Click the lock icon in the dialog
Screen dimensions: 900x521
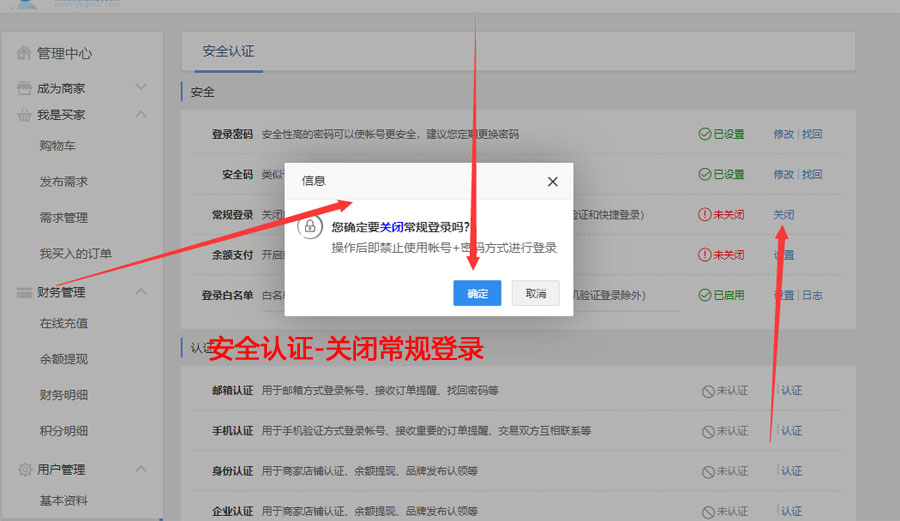click(x=310, y=228)
